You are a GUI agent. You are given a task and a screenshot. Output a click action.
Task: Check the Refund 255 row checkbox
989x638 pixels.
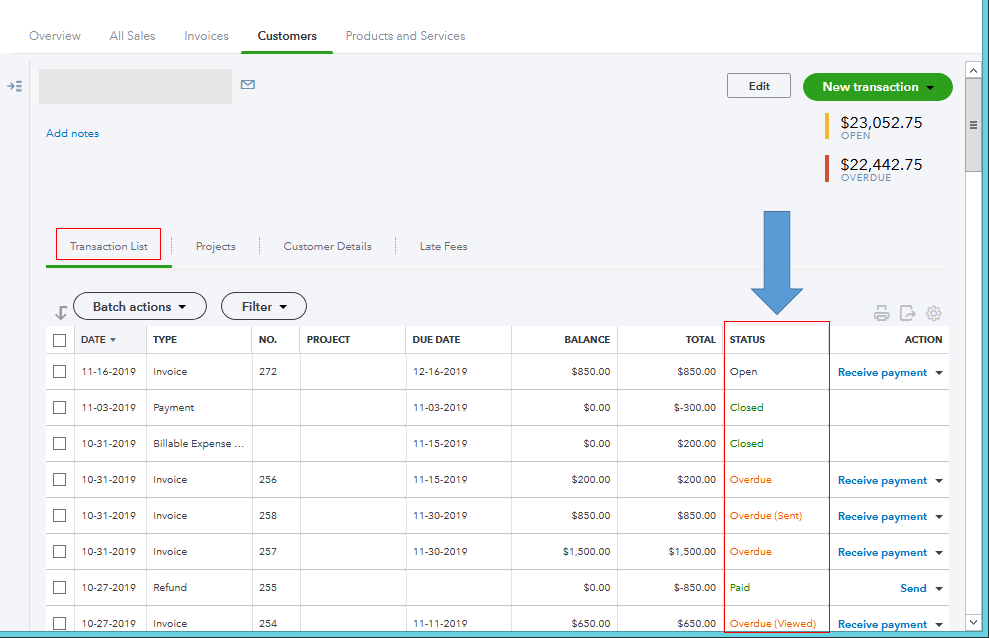pos(60,587)
